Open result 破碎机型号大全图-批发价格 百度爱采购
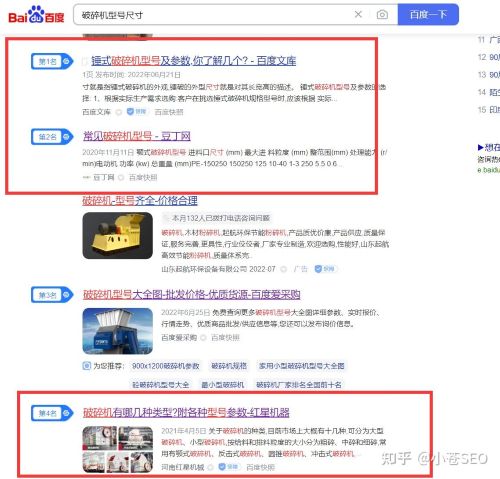 tap(192, 295)
